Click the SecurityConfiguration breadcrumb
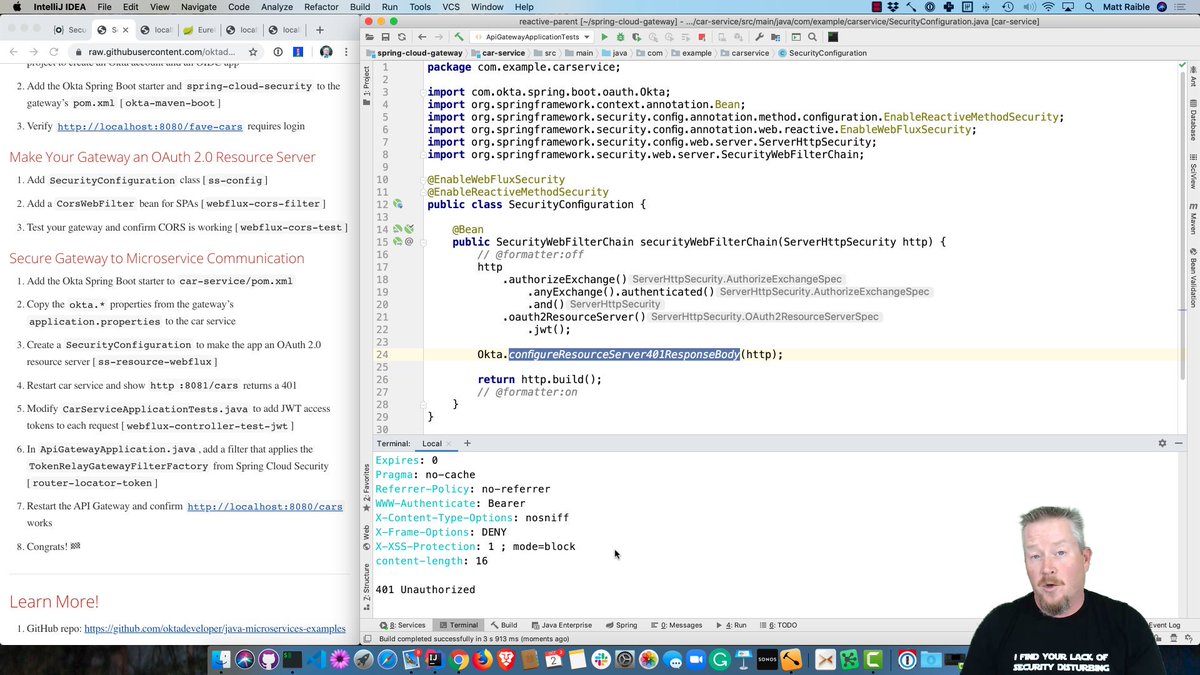 tap(821, 53)
